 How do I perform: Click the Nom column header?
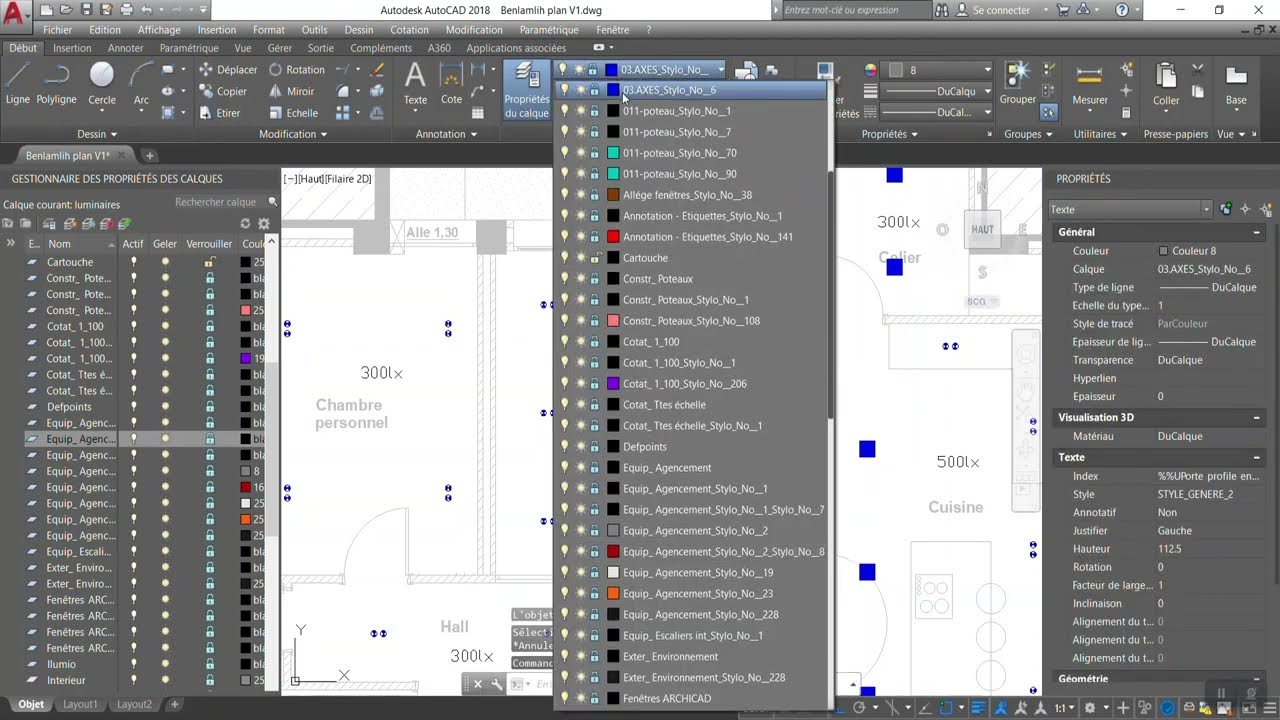click(60, 244)
